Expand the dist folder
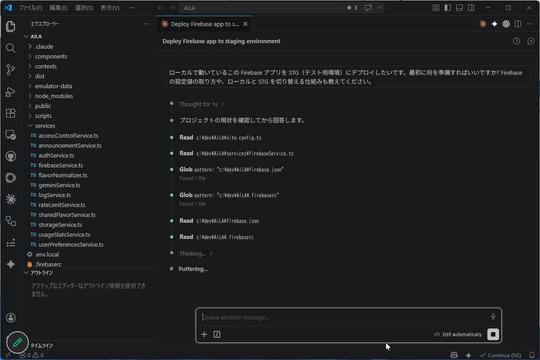The image size is (540, 360). point(39,76)
